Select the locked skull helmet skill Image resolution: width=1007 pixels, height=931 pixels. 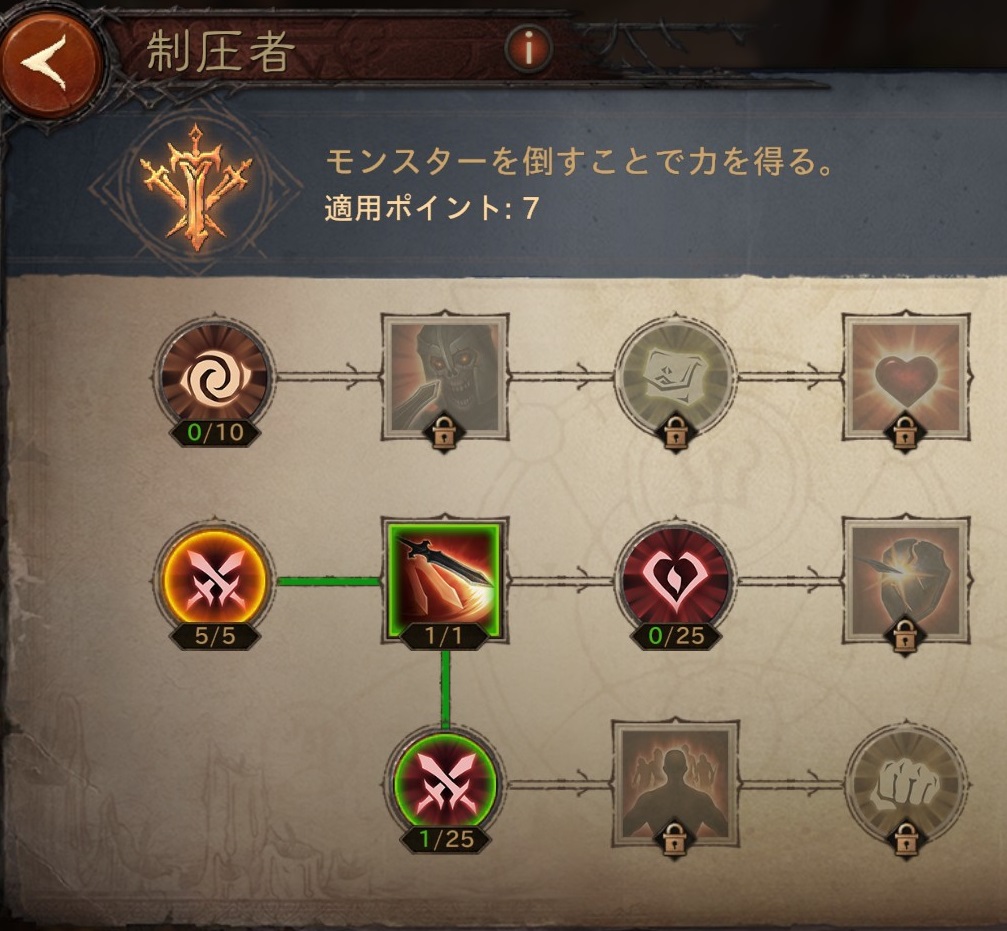tap(445, 376)
